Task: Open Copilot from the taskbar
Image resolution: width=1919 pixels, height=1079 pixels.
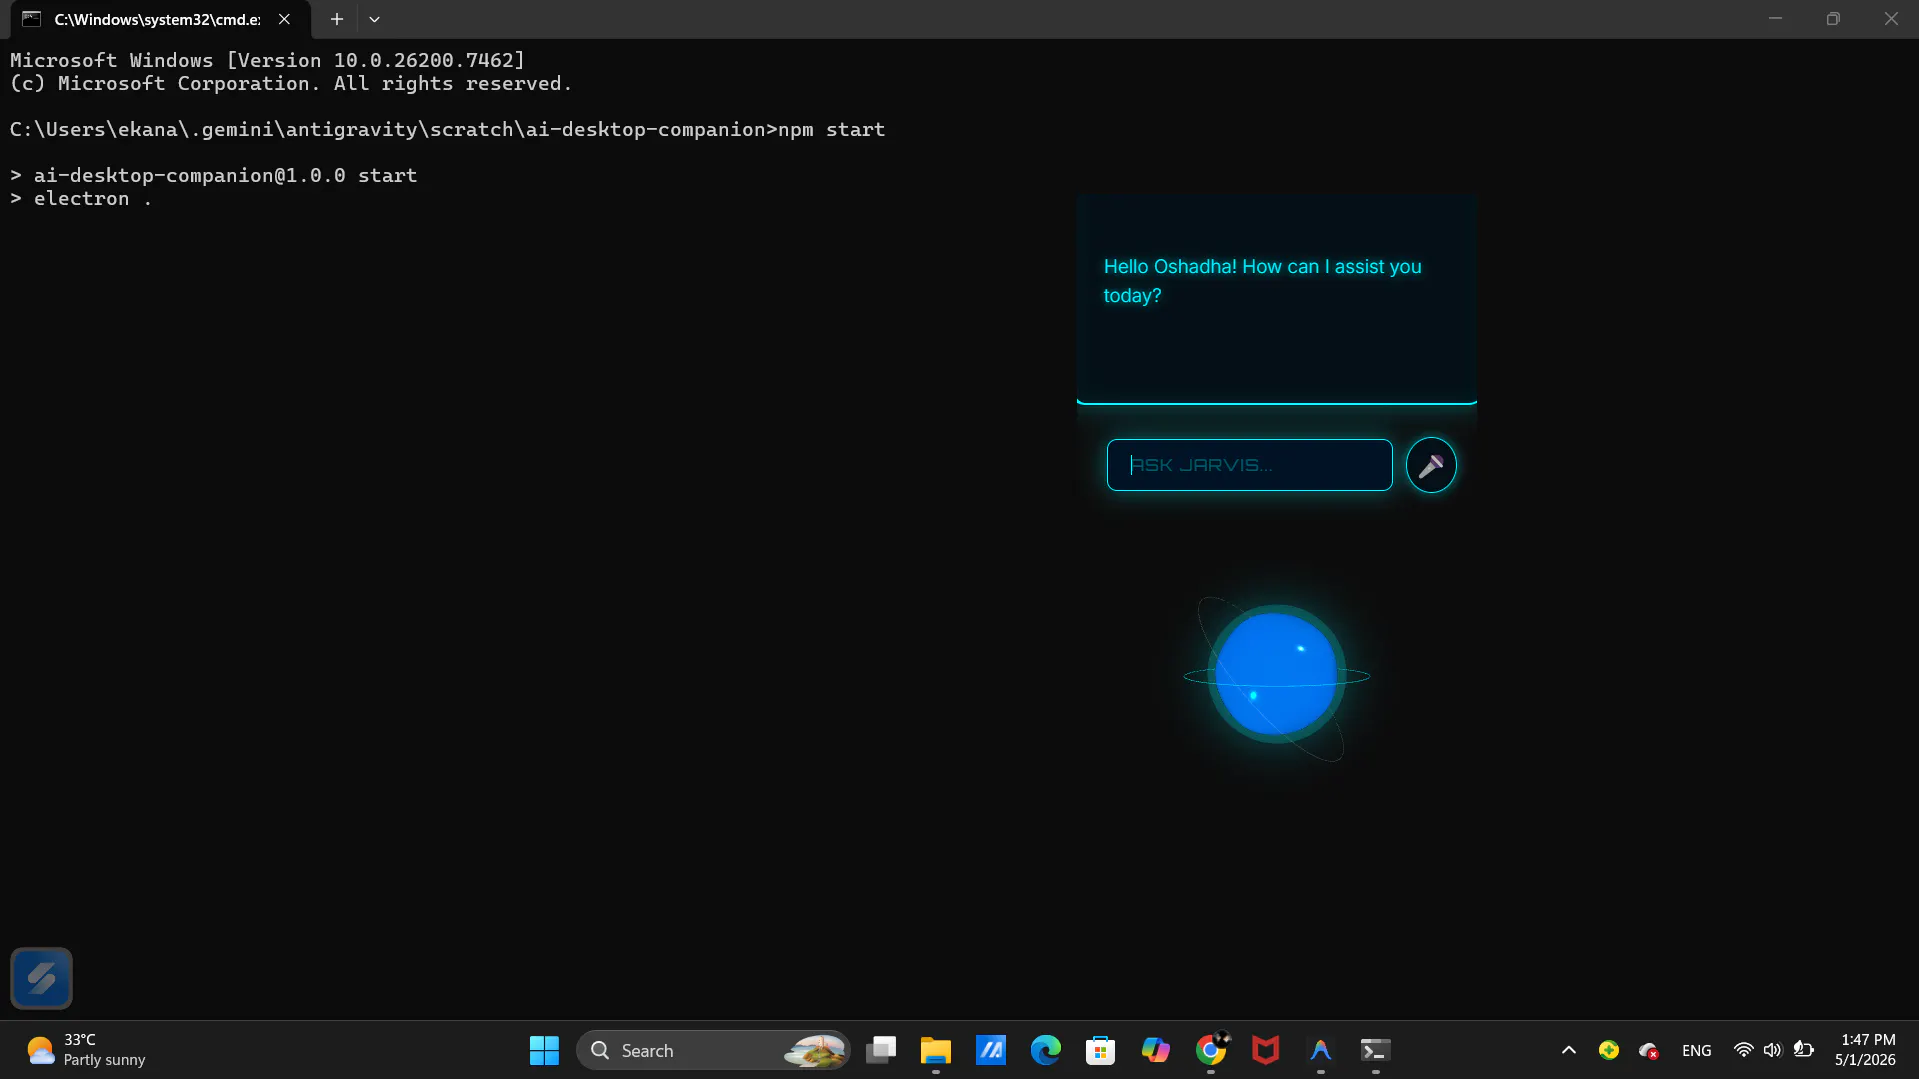Action: coord(1156,1050)
